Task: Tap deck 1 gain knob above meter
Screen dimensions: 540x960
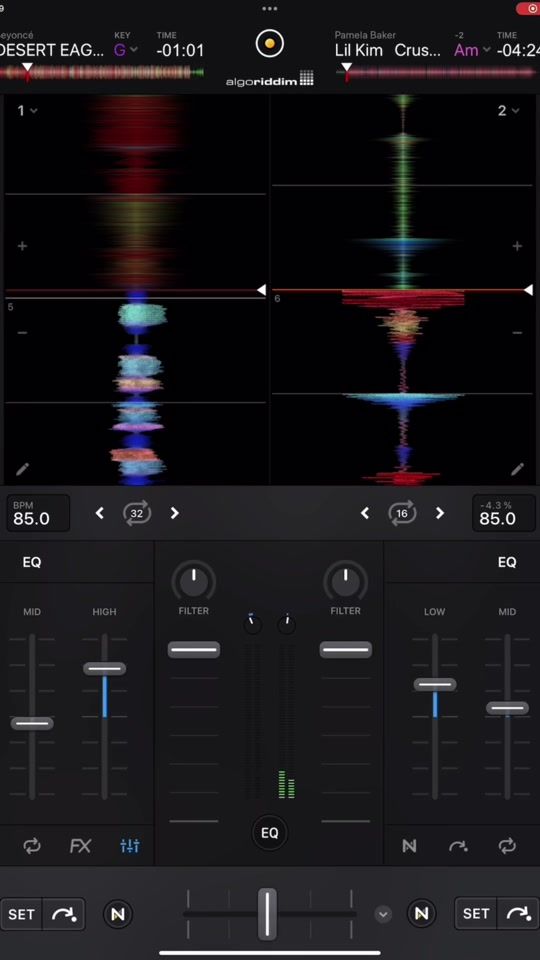Action: tap(252, 624)
